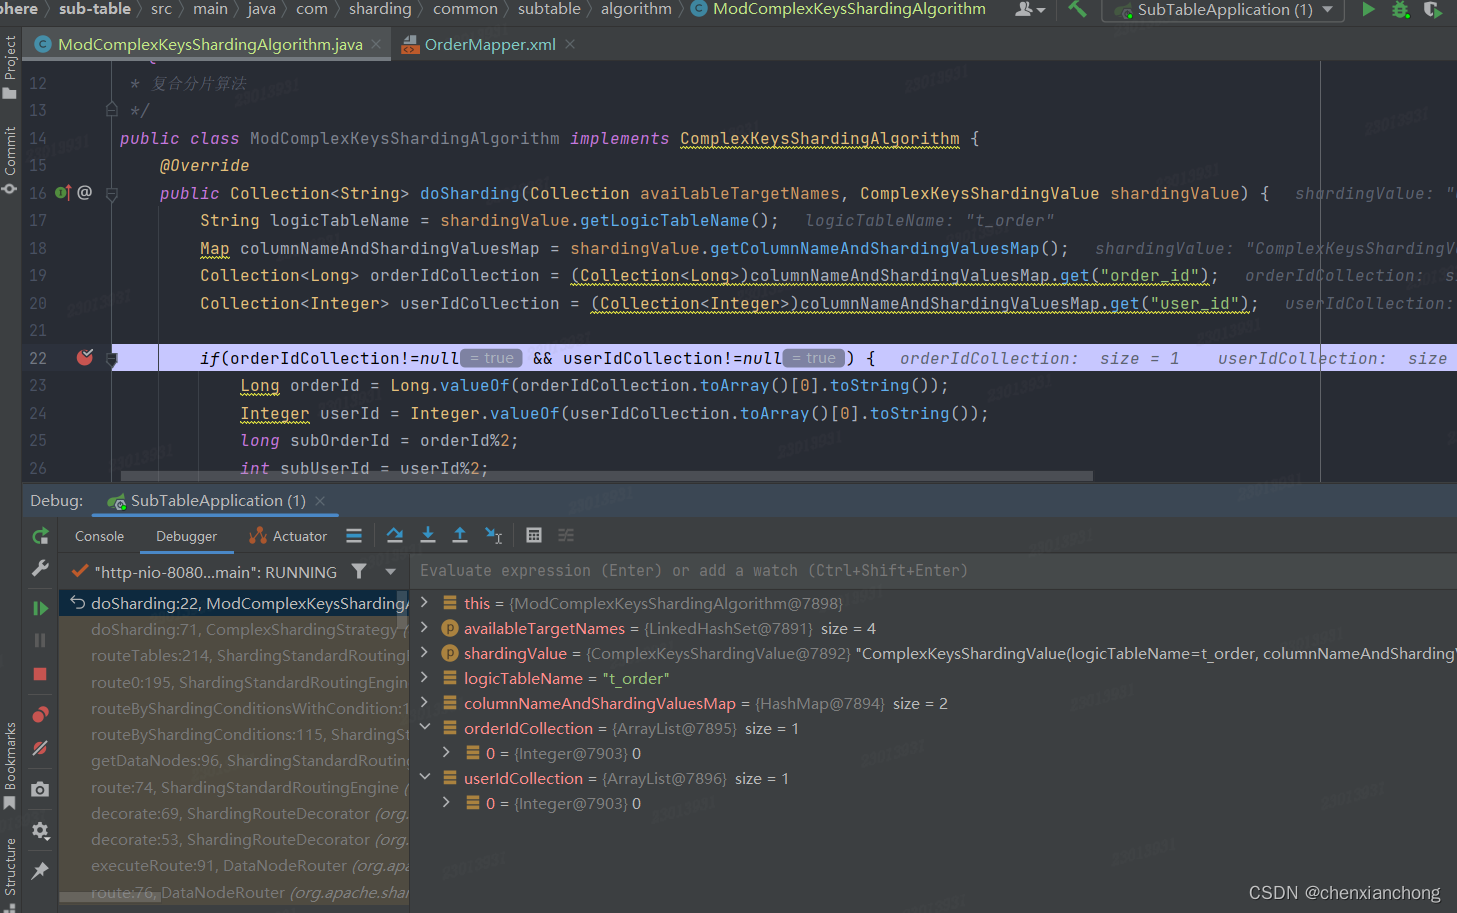The width and height of the screenshot is (1457, 913).
Task: Click the Run to Cursor icon
Action: point(493,535)
